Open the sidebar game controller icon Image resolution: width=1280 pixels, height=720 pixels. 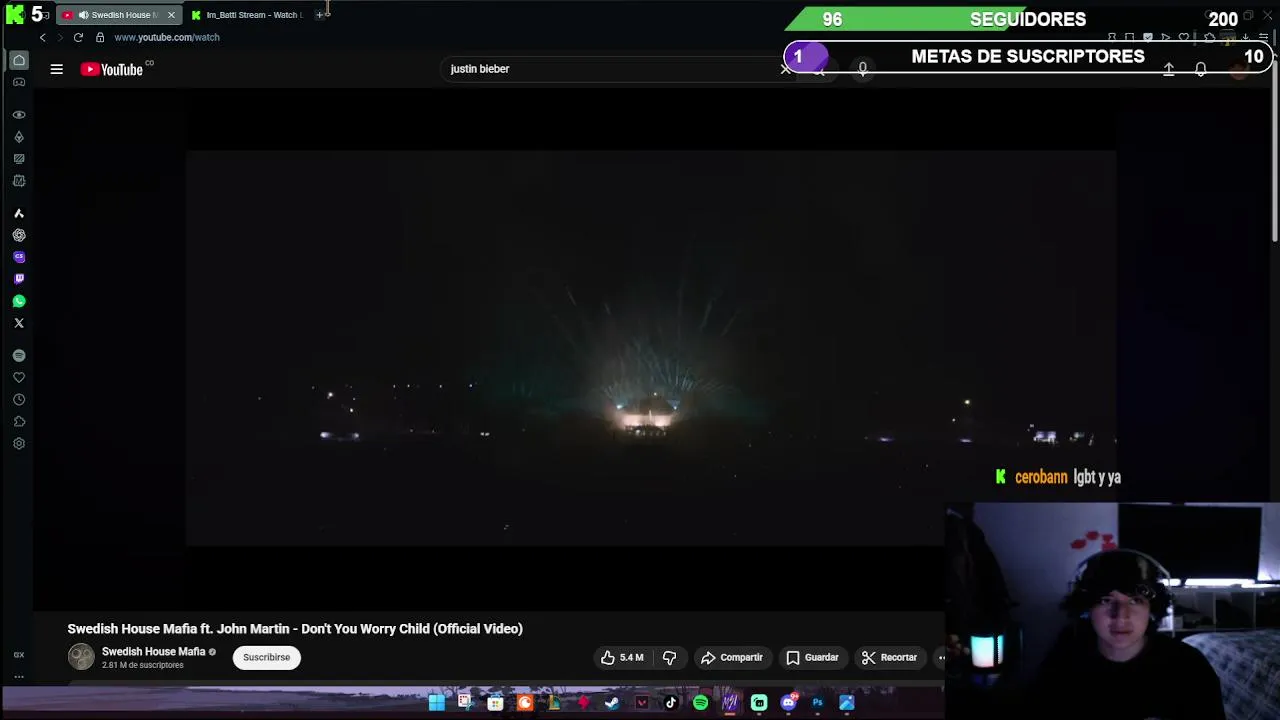pos(19,82)
